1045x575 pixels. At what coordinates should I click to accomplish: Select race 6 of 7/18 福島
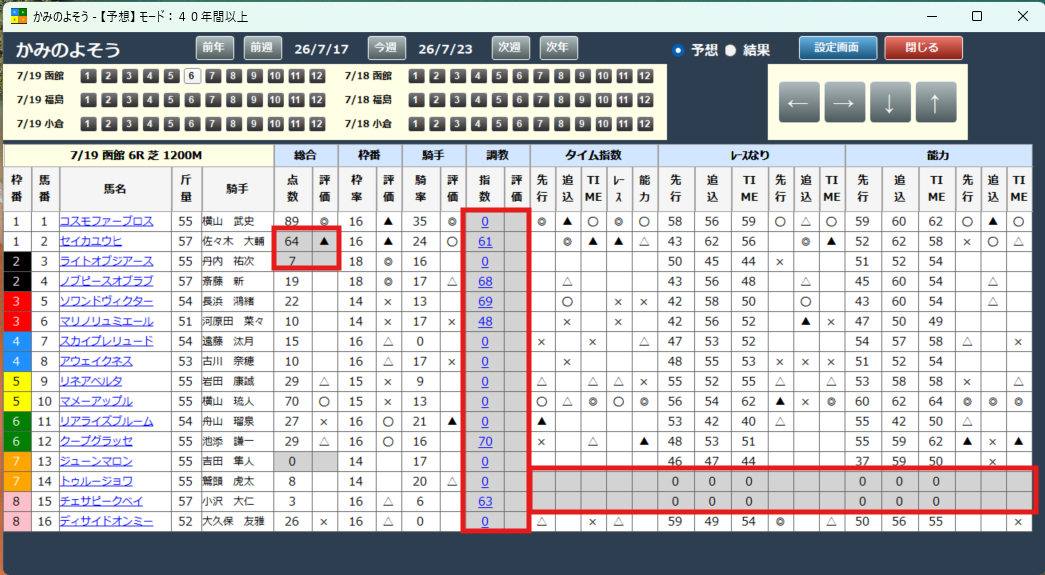(x=520, y=100)
